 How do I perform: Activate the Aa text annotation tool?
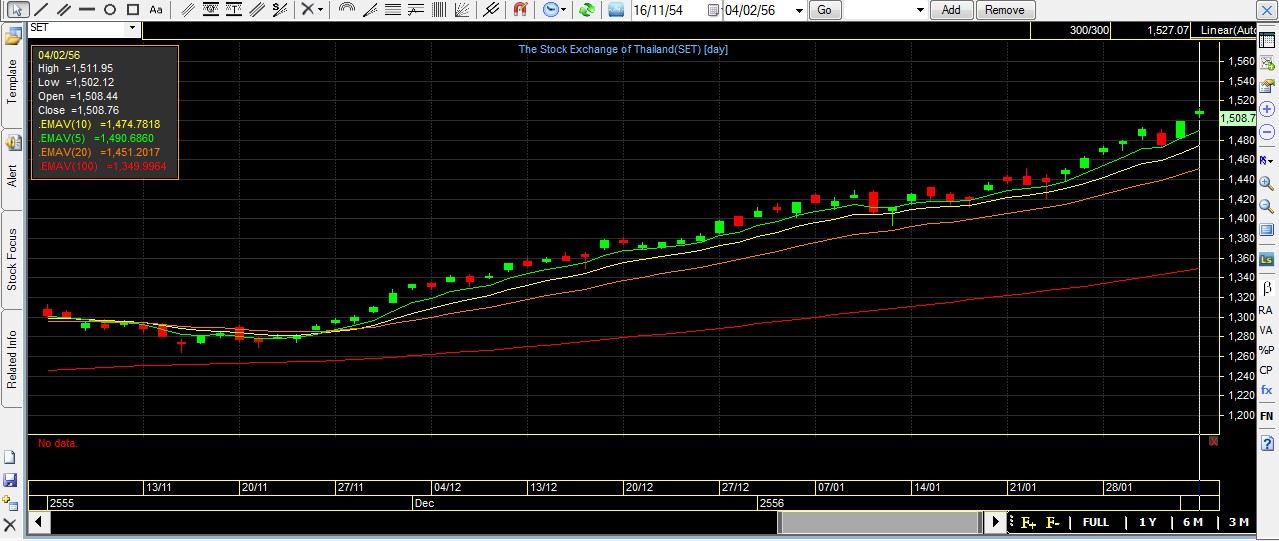[x=155, y=10]
